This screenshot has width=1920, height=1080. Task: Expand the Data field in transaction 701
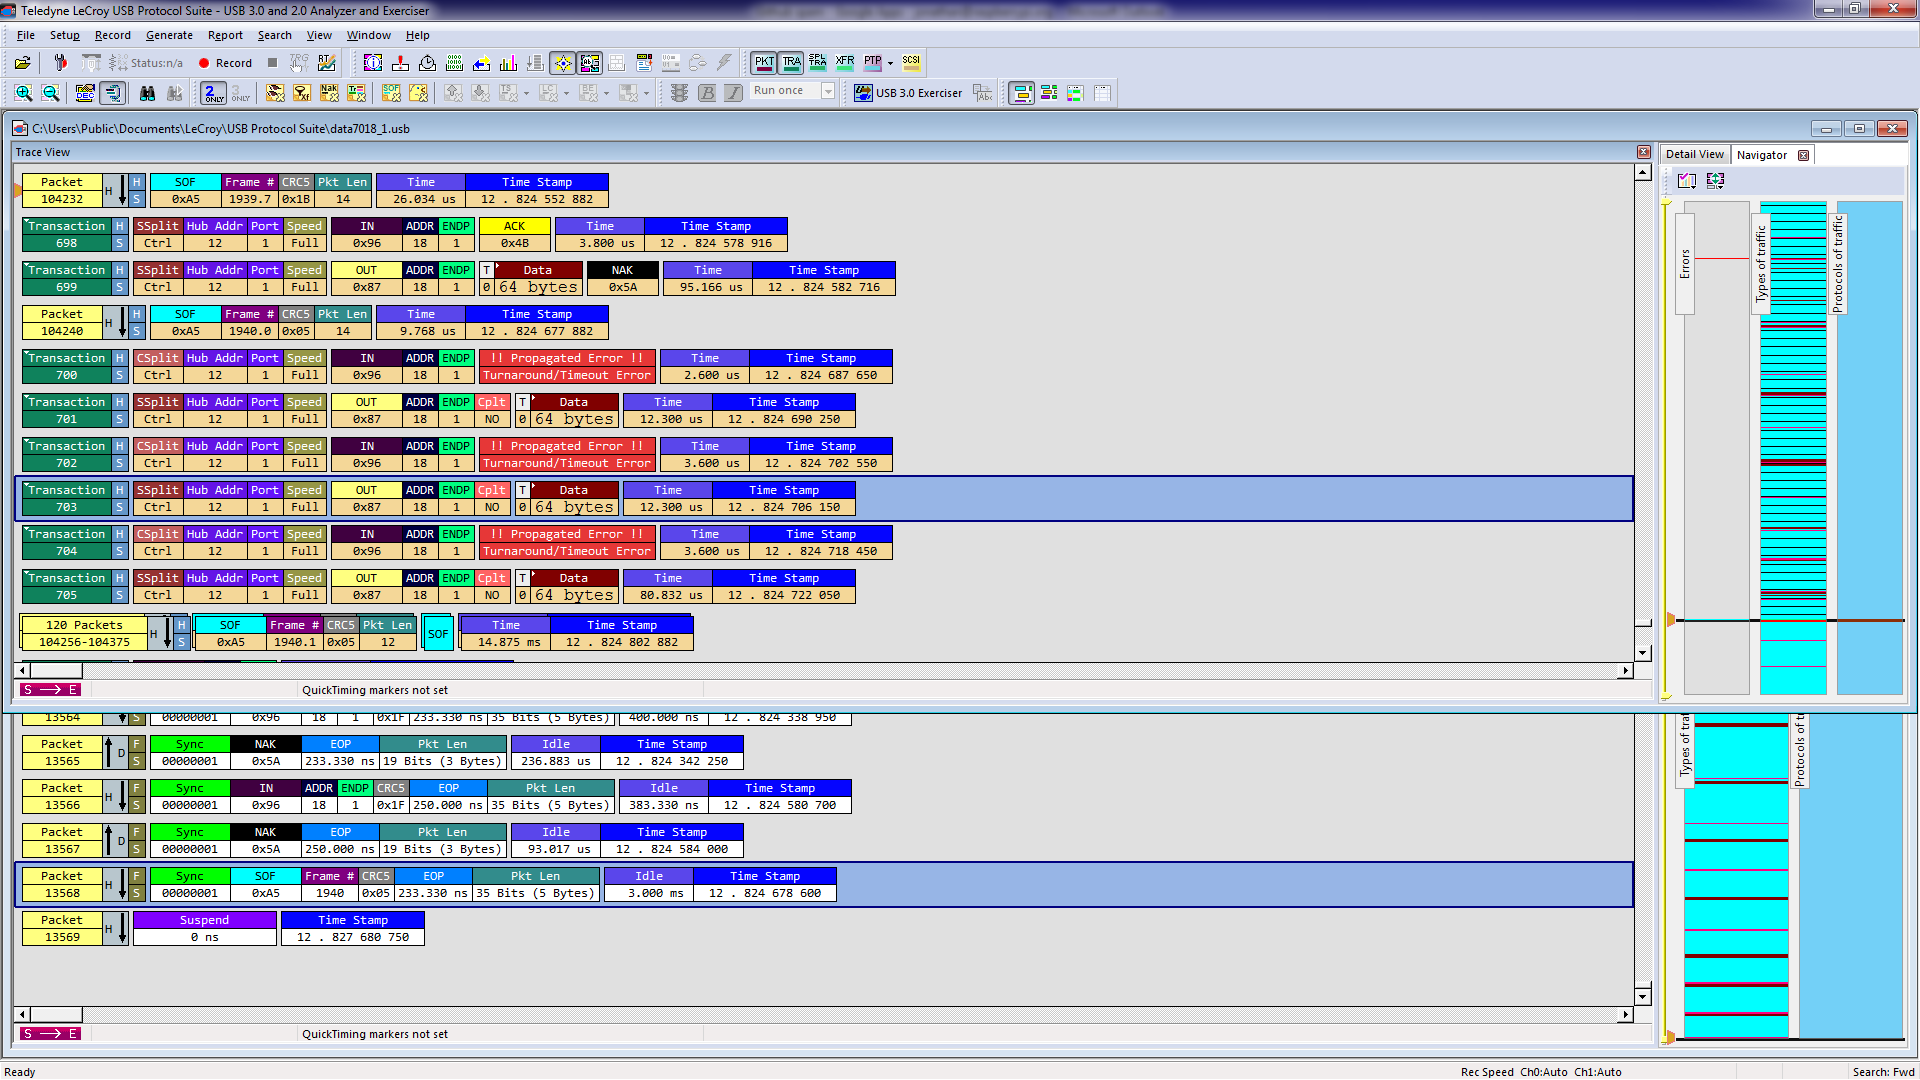[573, 411]
